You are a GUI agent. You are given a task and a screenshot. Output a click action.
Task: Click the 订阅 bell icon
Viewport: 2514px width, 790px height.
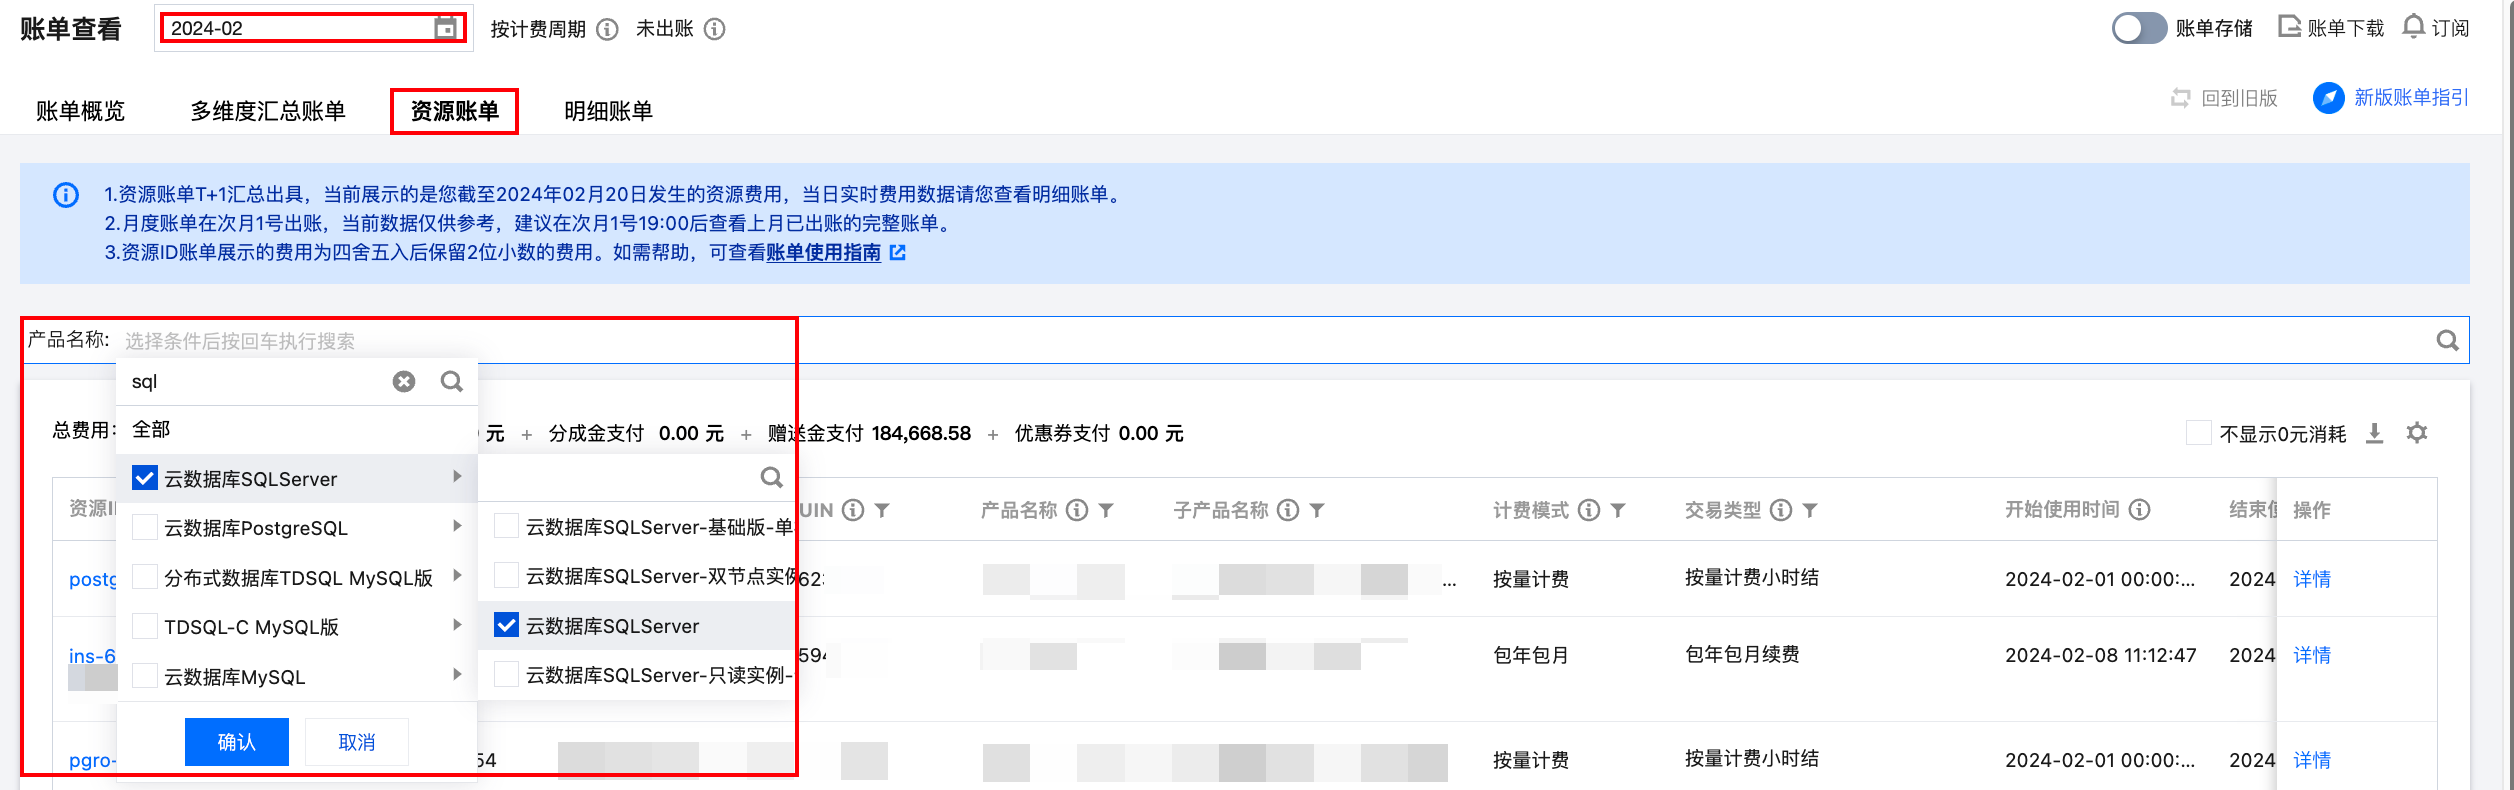click(2414, 27)
